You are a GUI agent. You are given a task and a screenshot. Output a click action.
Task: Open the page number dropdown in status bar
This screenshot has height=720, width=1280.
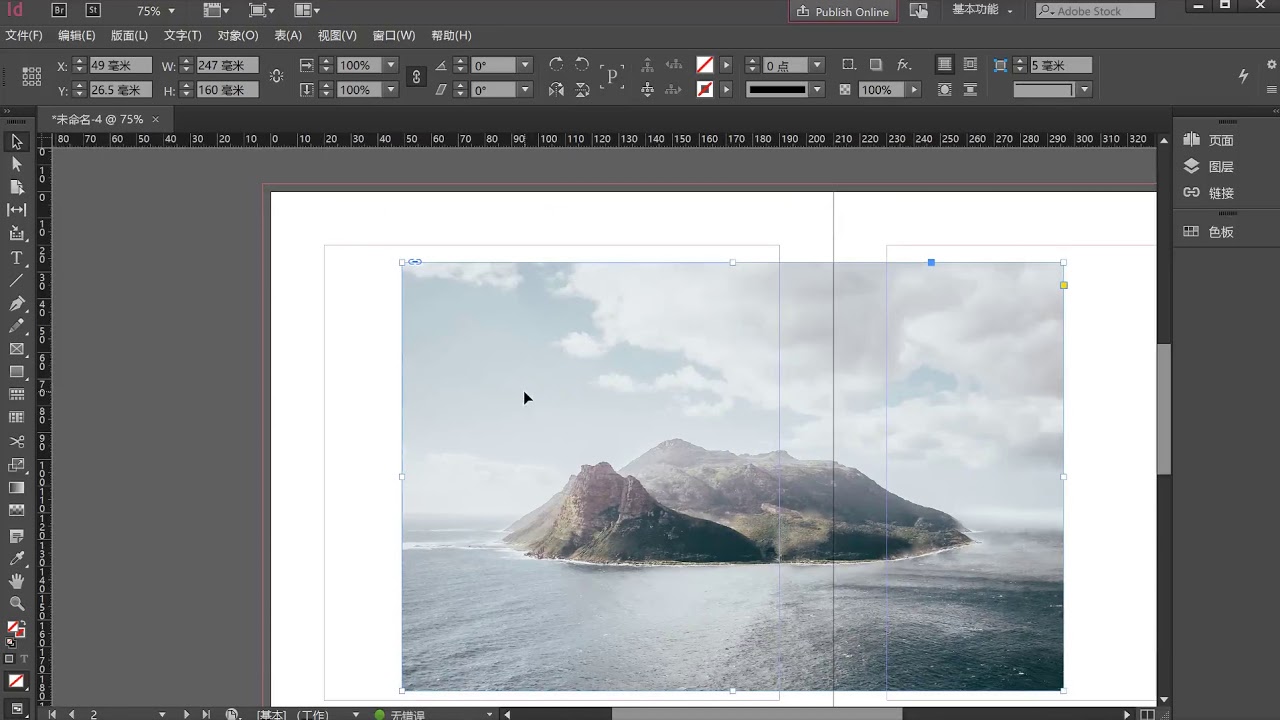tap(162, 714)
